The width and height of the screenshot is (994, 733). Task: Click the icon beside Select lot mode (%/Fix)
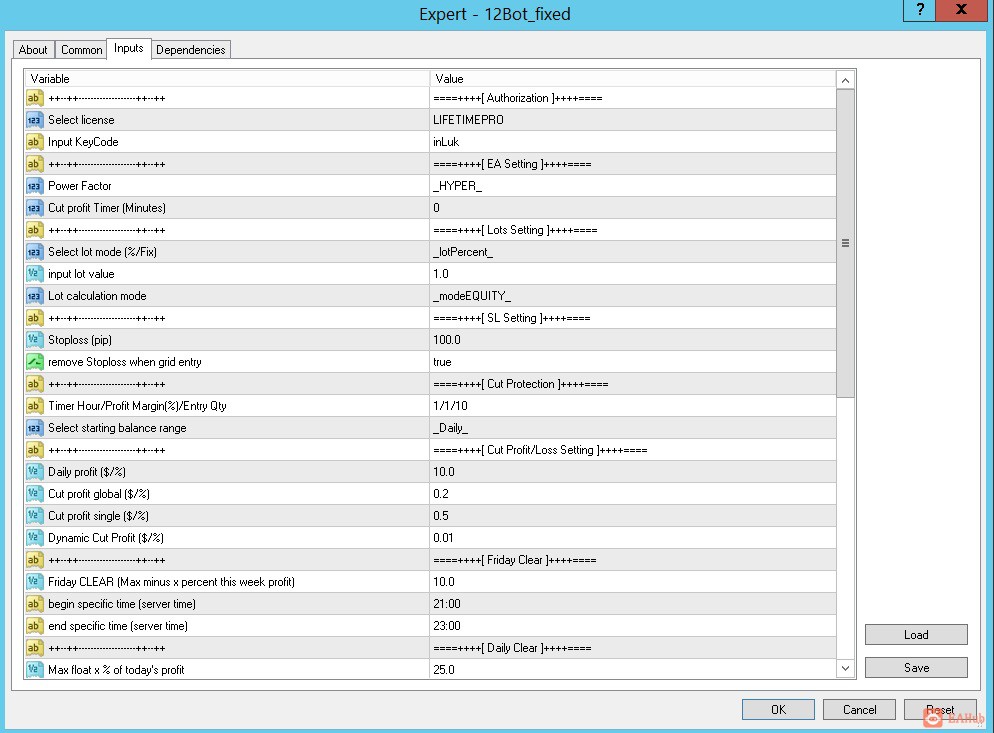point(34,252)
